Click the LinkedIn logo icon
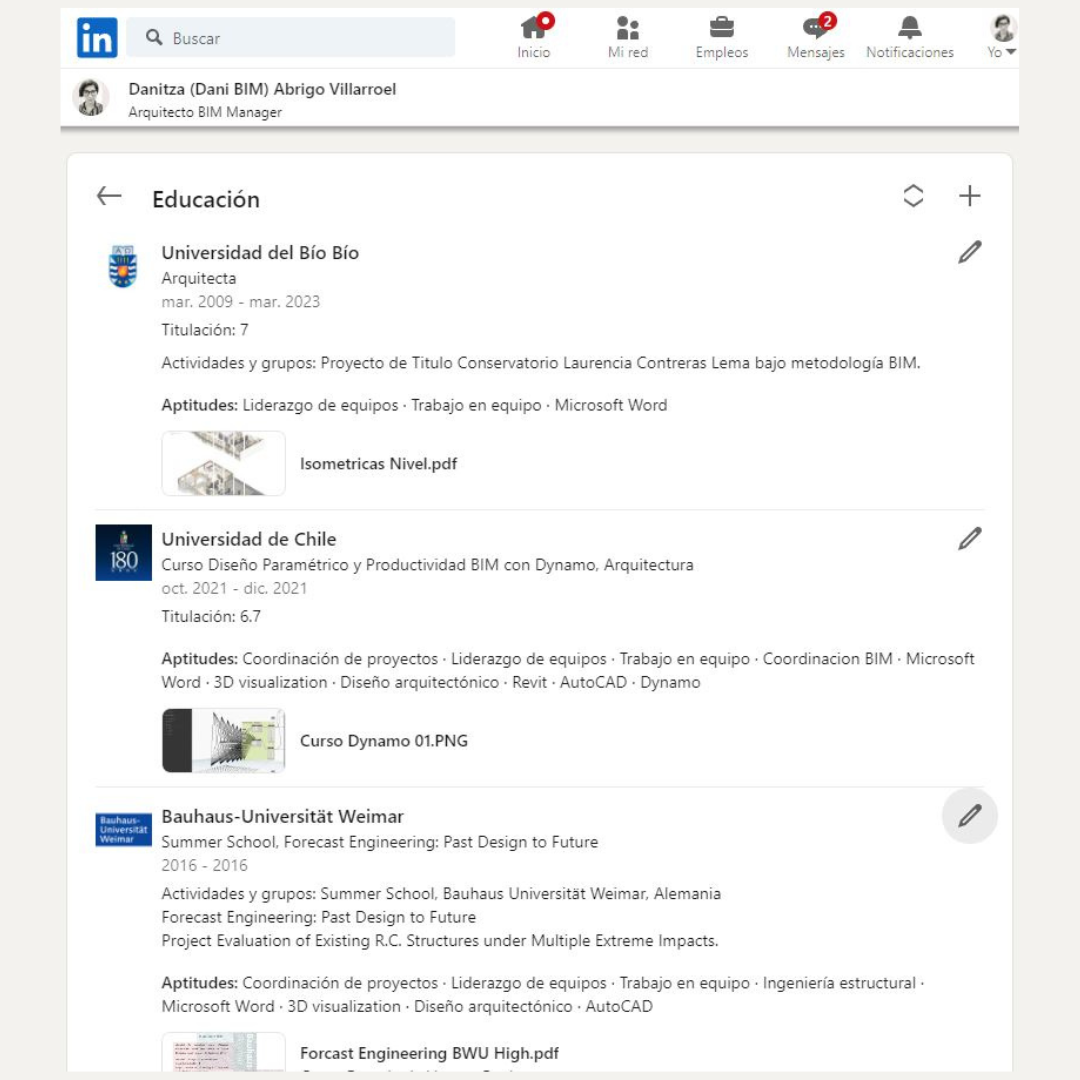 pyautogui.click(x=97, y=38)
